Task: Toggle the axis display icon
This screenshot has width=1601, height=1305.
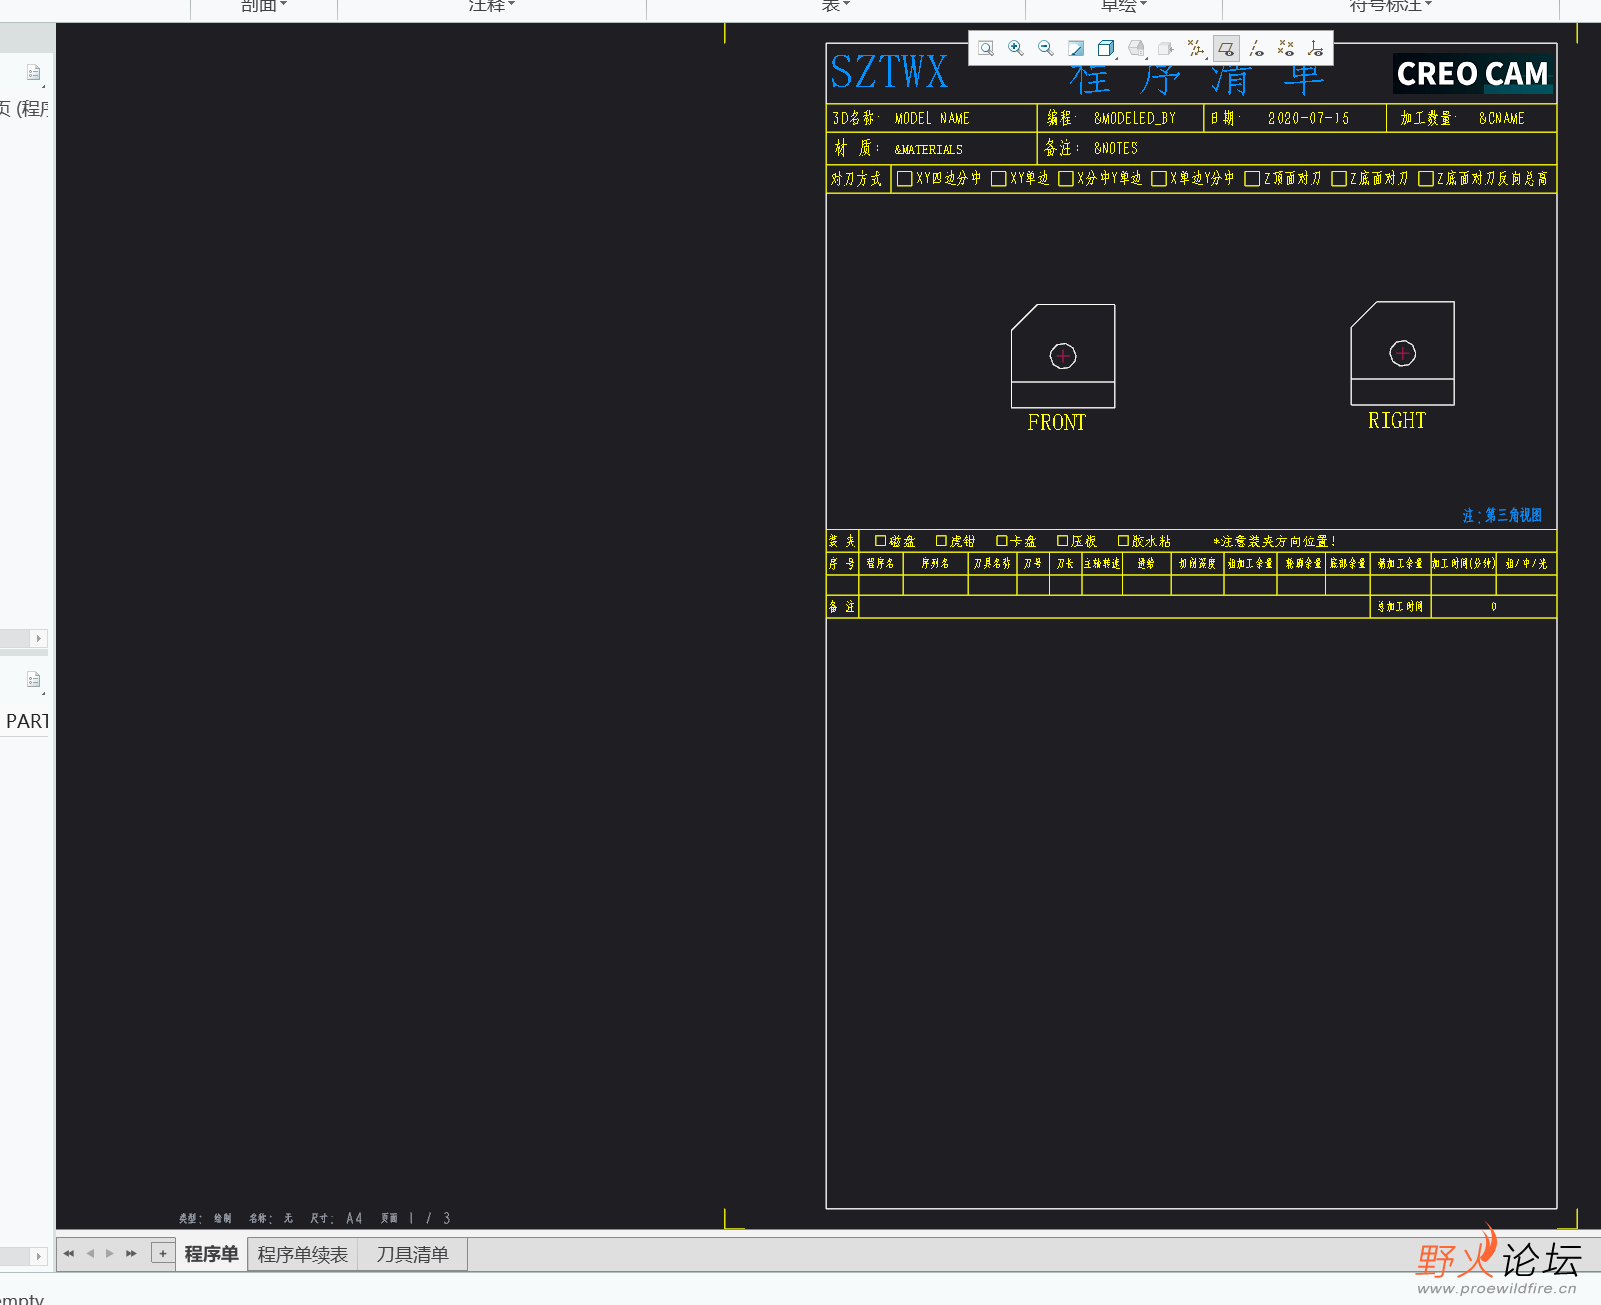Action: [x=1256, y=48]
